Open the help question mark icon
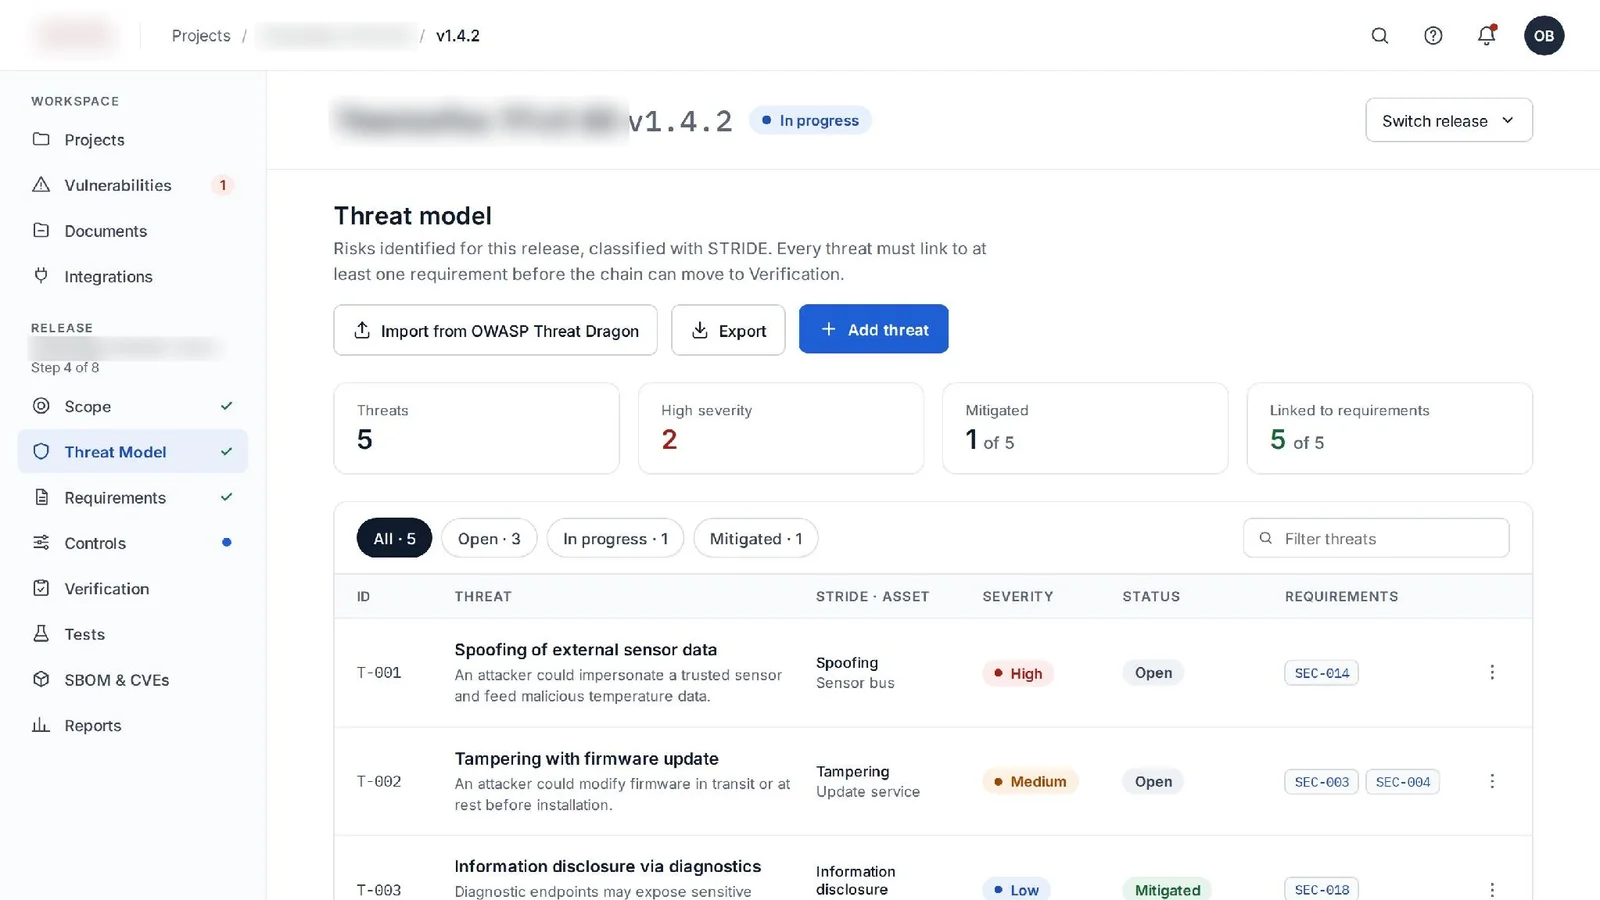The image size is (1600, 900). coord(1433,36)
